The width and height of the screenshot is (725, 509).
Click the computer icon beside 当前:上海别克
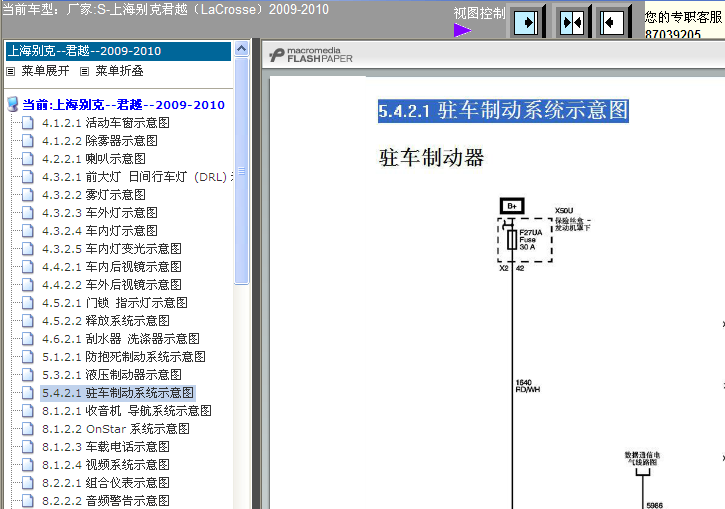pyautogui.click(x=13, y=104)
